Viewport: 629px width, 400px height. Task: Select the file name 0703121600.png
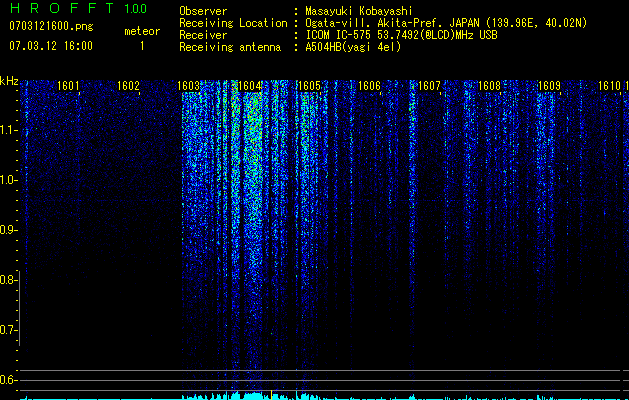51,27
